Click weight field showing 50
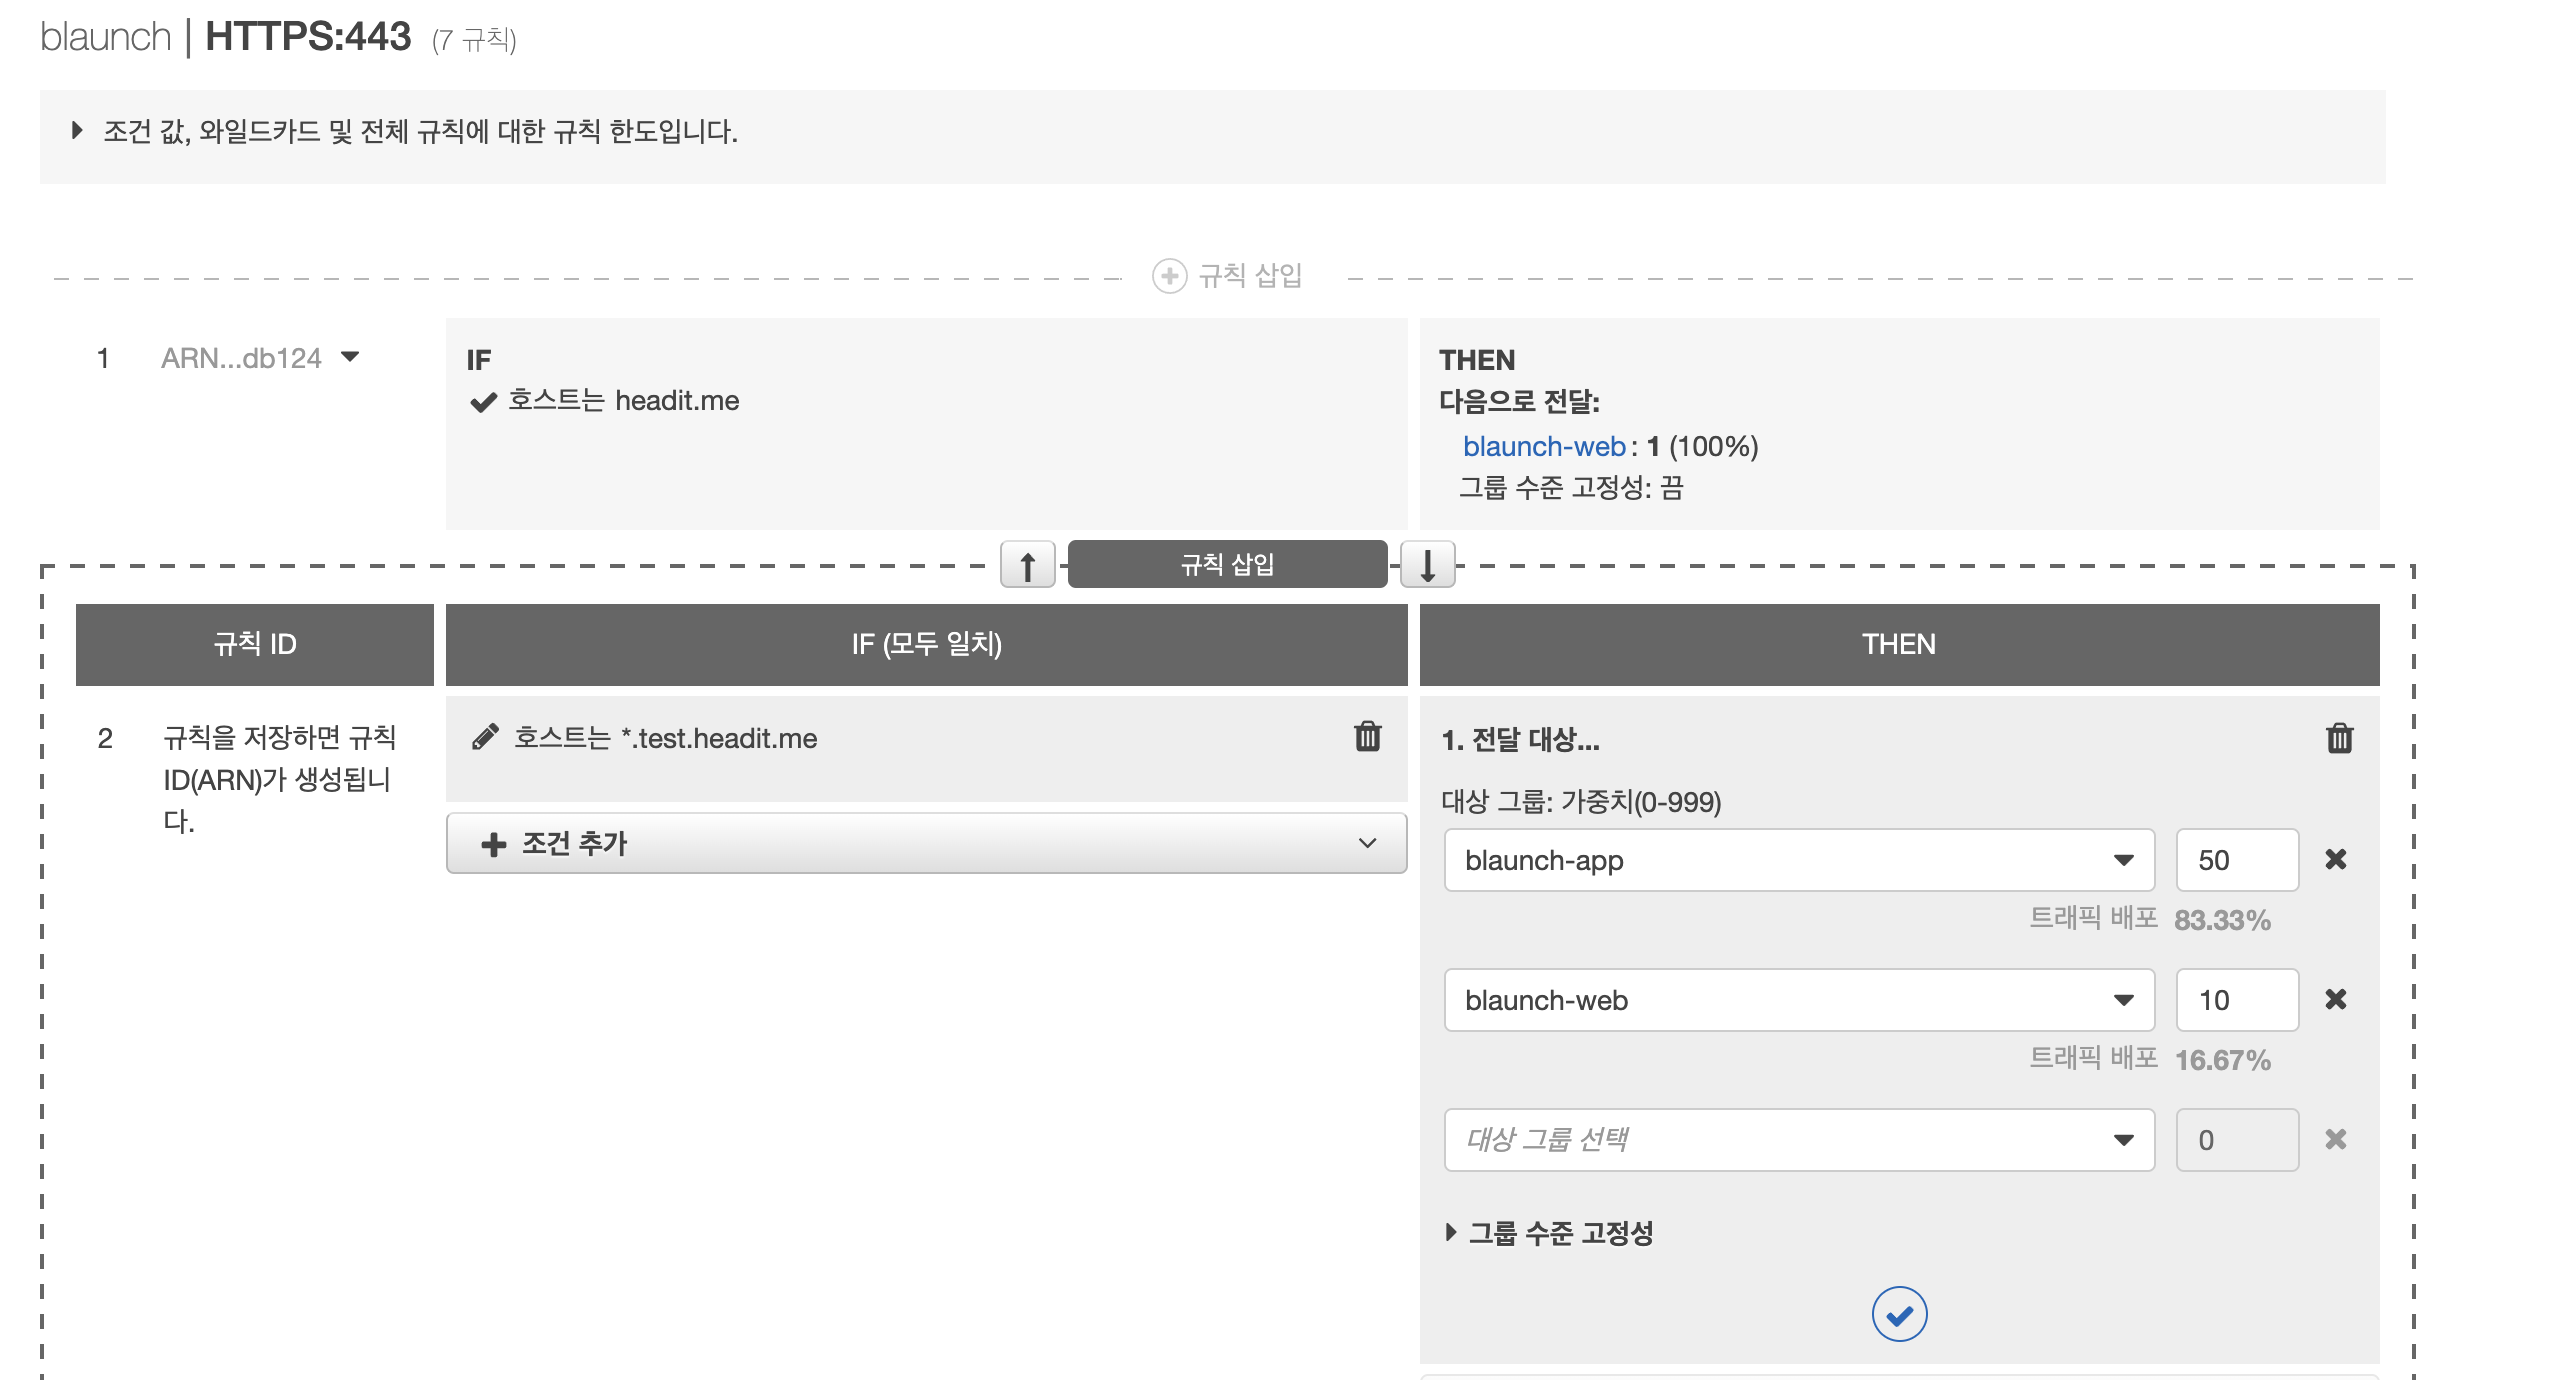The width and height of the screenshot is (2572, 1390). click(x=2236, y=860)
